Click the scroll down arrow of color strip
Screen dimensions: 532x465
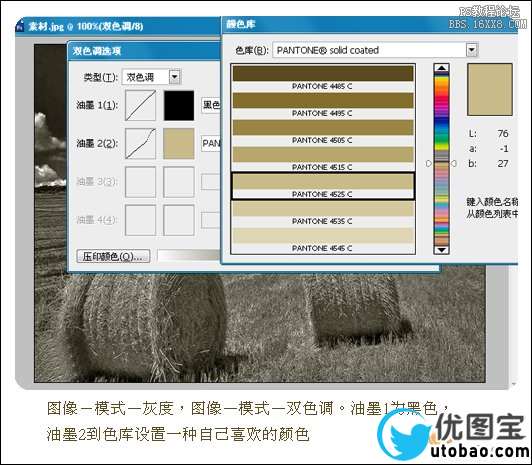pos(441,250)
